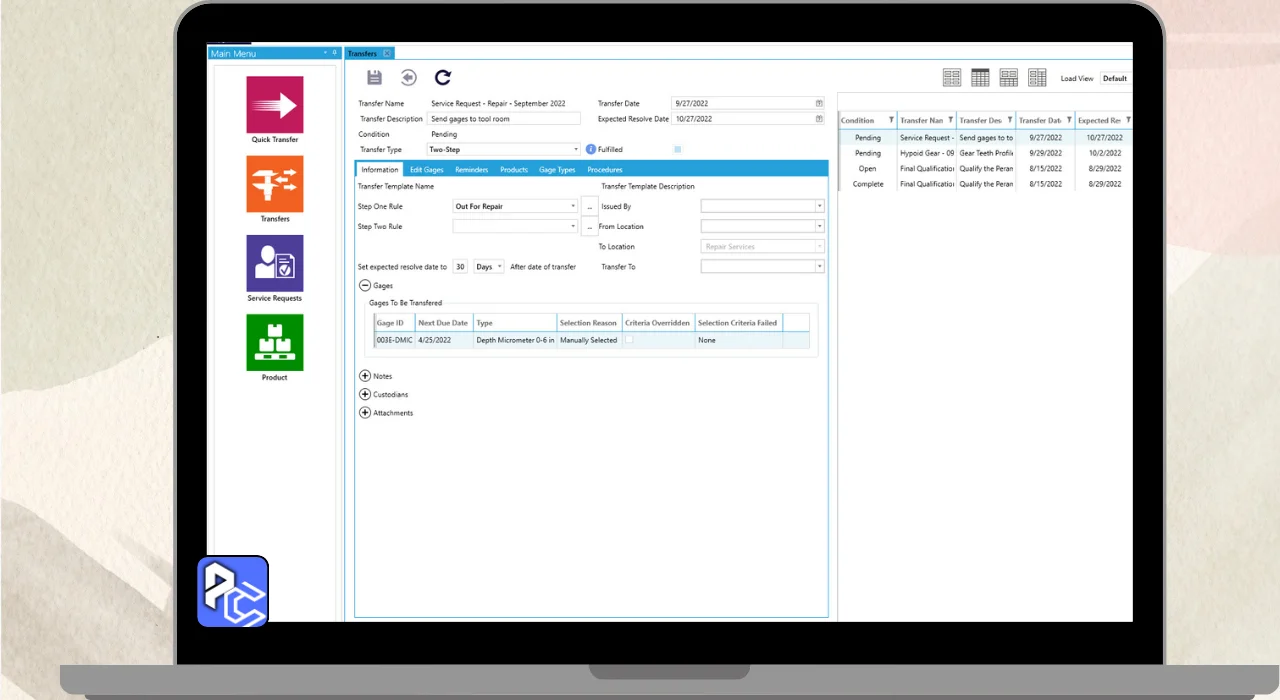
Task: Expand the Custodians section
Action: click(x=364, y=394)
